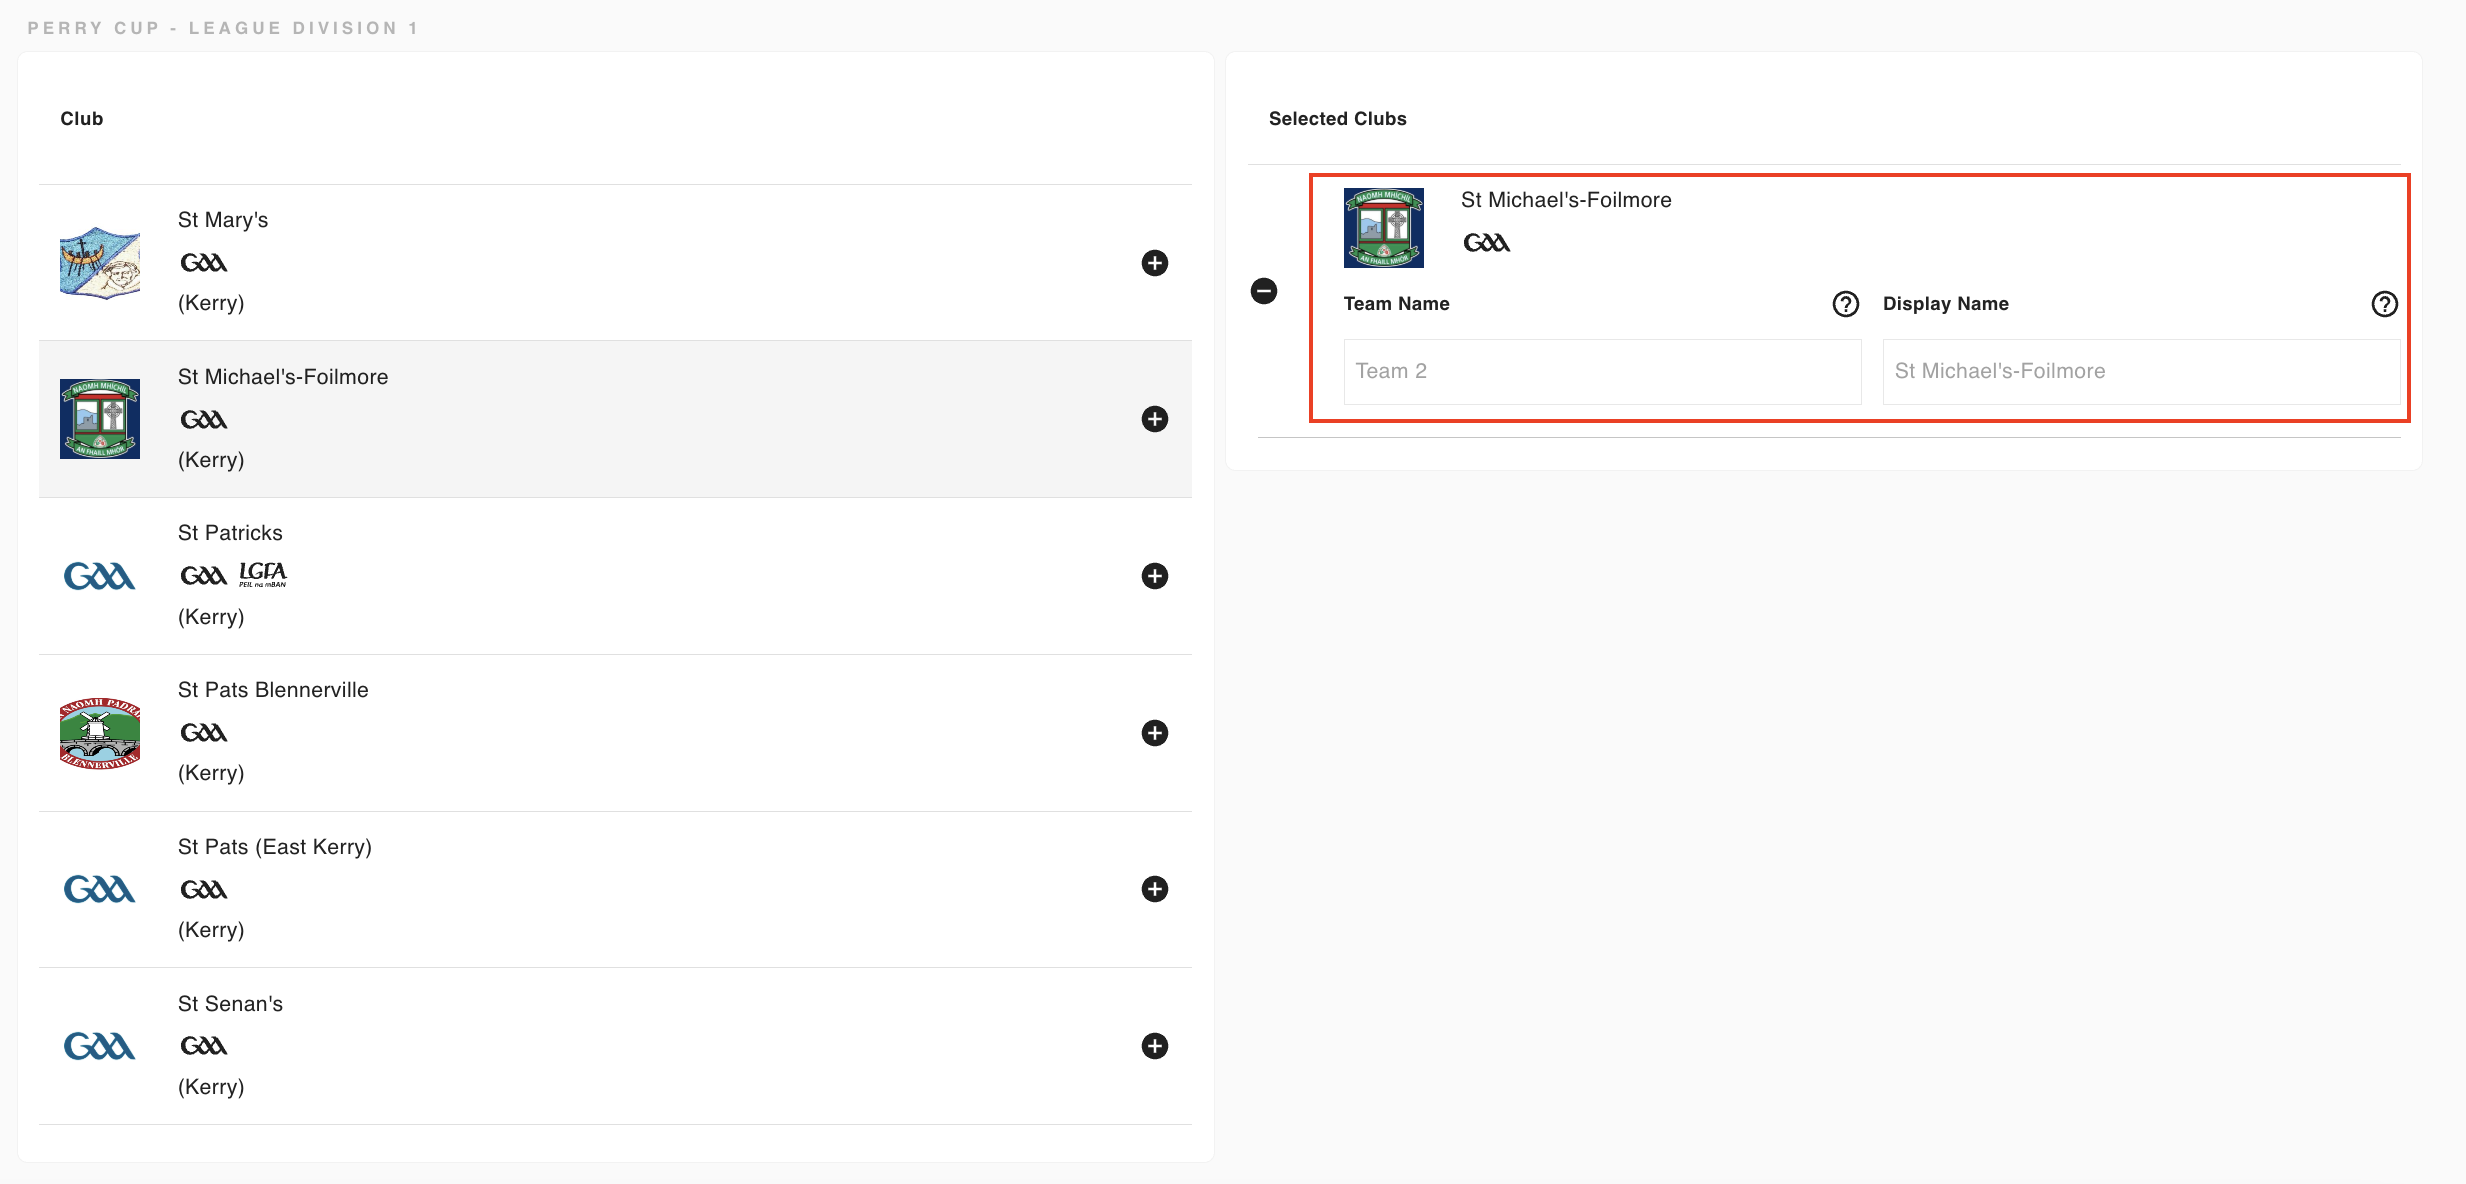This screenshot has width=2466, height=1184.
Task: Click St Senan's club name
Action: tap(230, 1004)
